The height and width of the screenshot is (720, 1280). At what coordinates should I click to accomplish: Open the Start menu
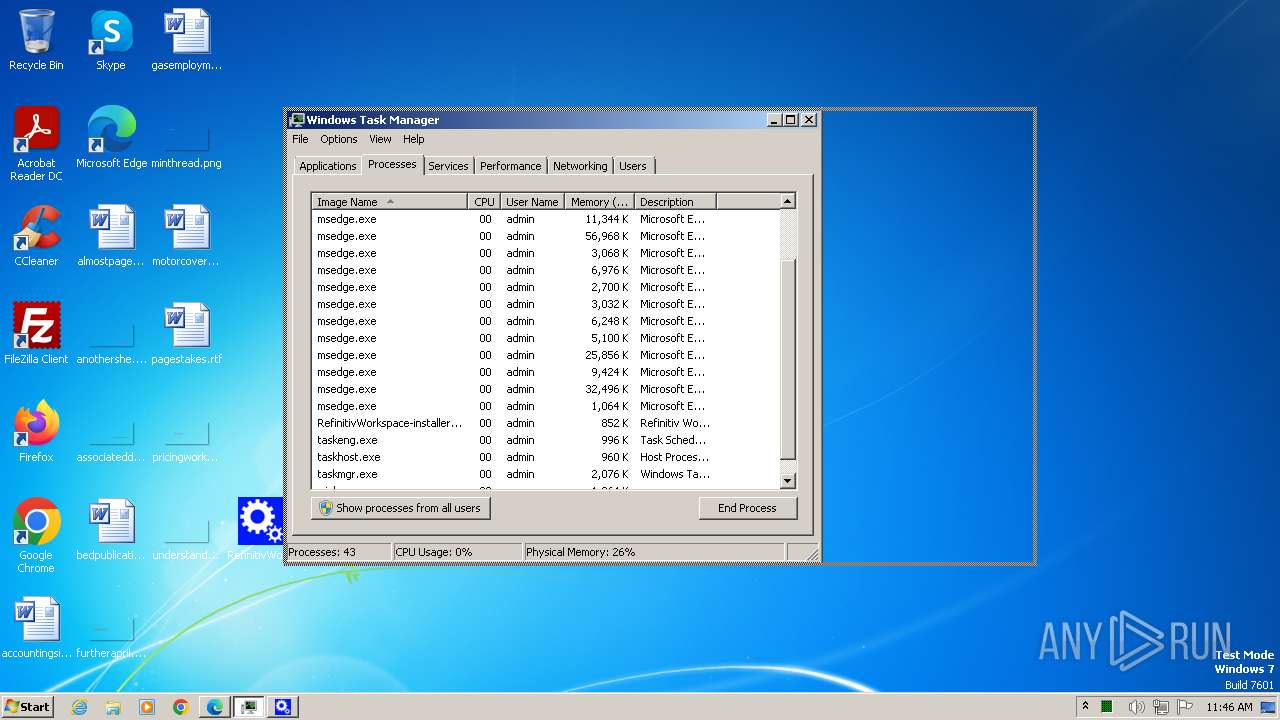point(27,706)
